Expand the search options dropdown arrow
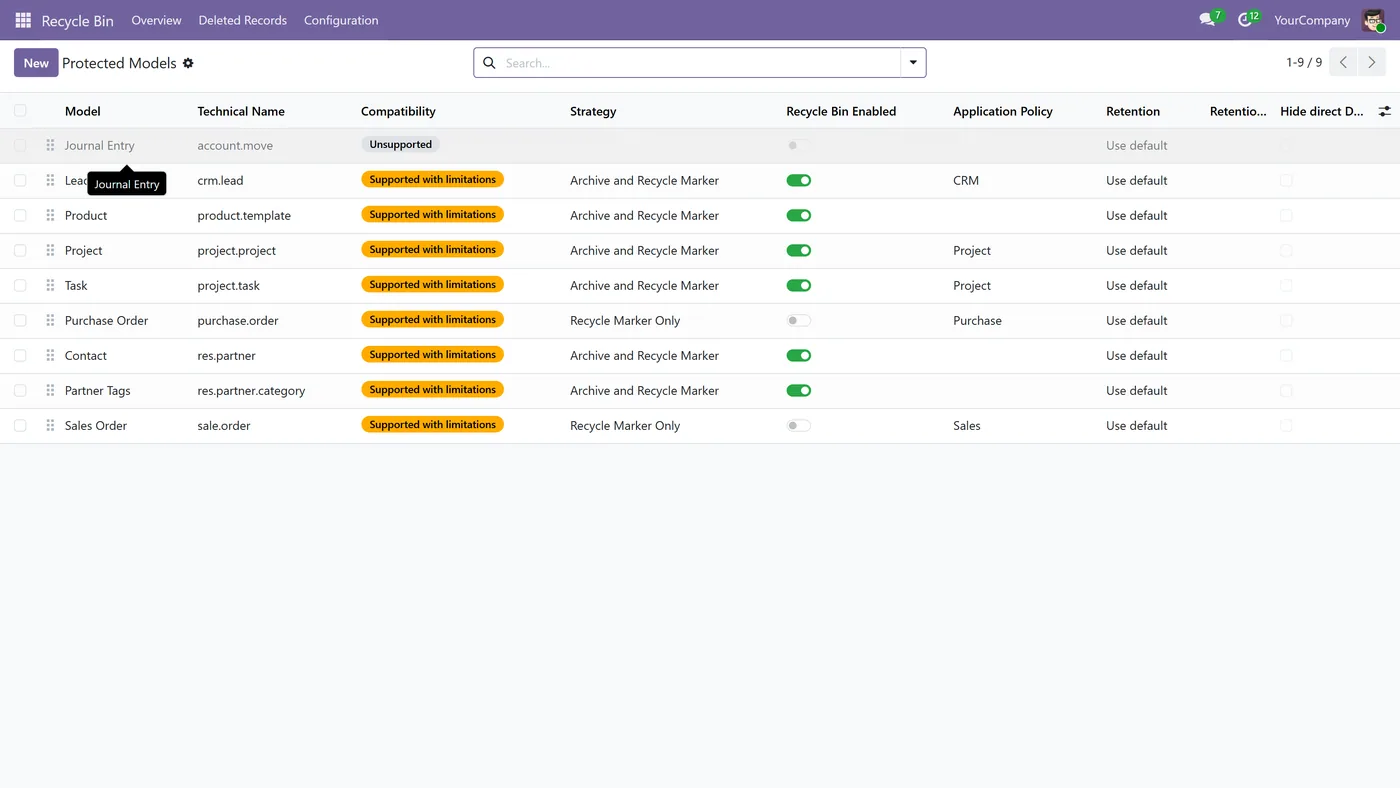The width and height of the screenshot is (1400, 788). [x=913, y=63]
